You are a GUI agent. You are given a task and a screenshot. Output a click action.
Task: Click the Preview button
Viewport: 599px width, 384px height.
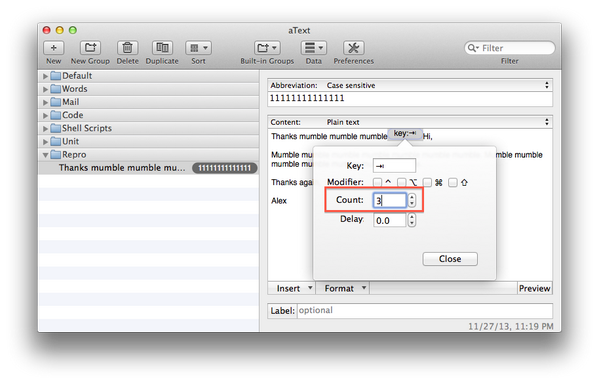coord(535,288)
